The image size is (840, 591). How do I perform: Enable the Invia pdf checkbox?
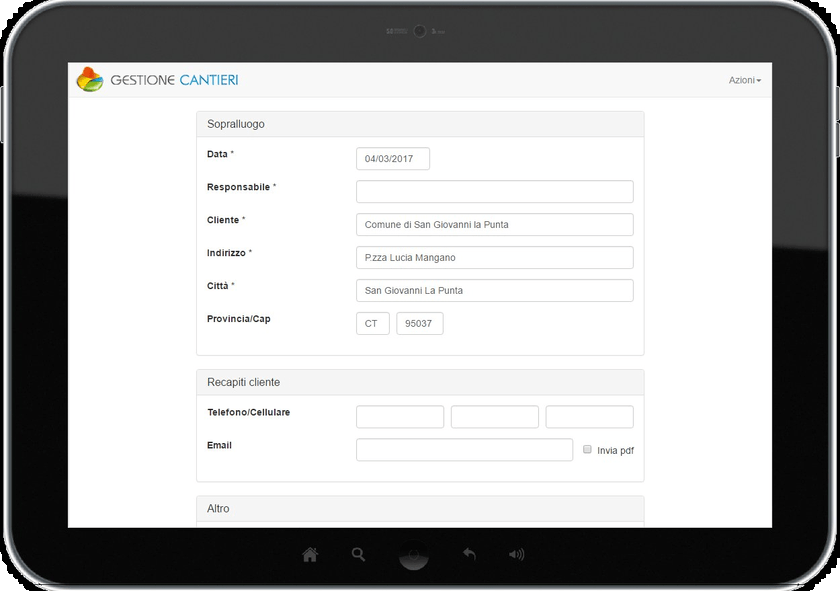(x=588, y=450)
